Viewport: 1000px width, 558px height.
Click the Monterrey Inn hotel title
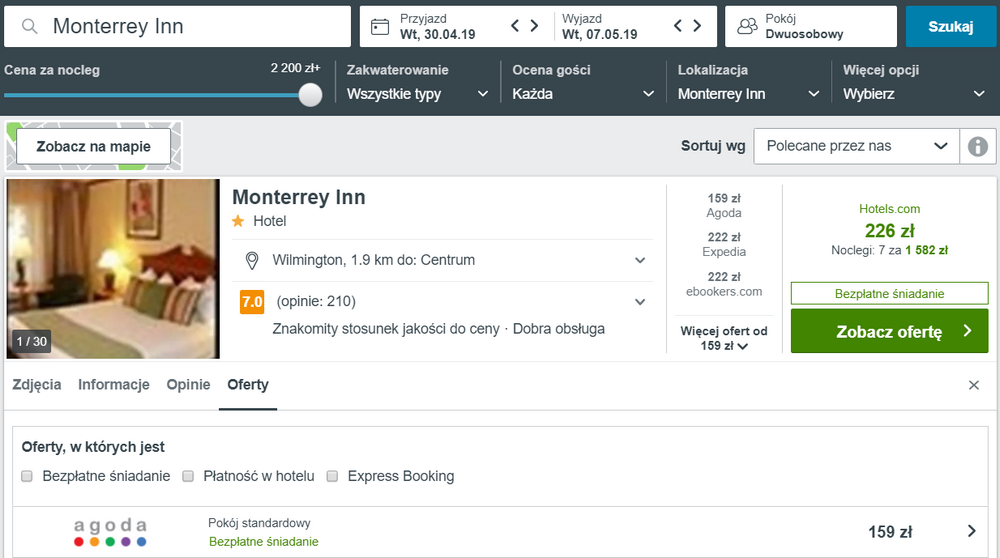[298, 197]
